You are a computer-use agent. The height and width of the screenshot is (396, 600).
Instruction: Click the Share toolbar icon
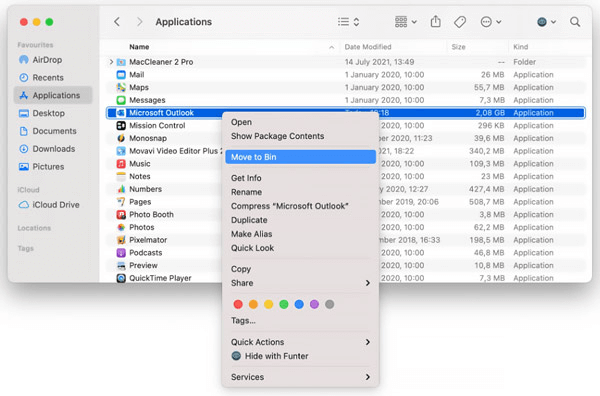pos(435,21)
